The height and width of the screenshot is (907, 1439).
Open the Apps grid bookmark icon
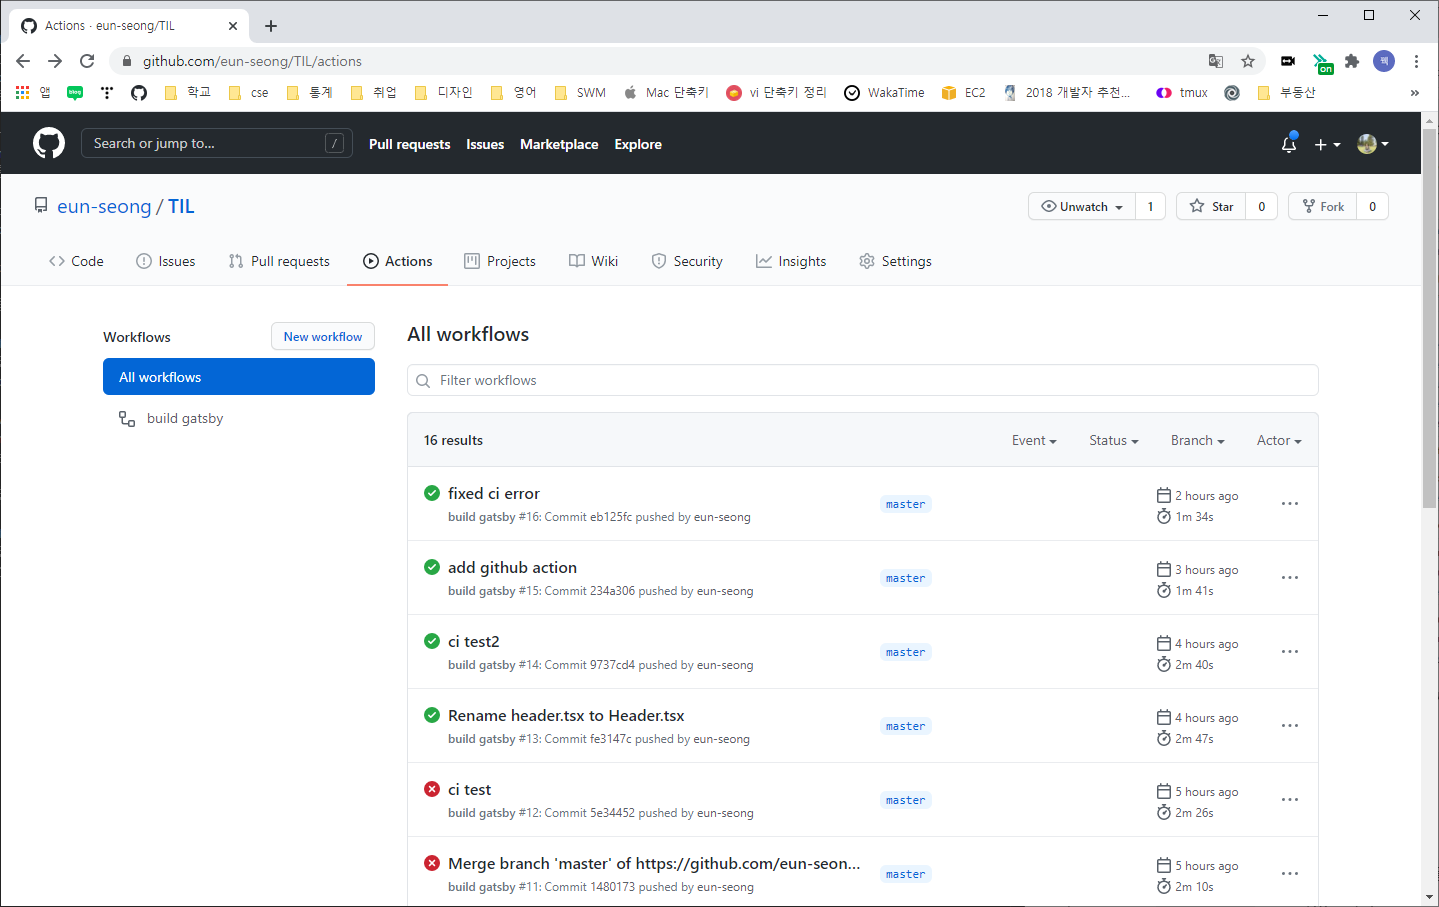(22, 92)
